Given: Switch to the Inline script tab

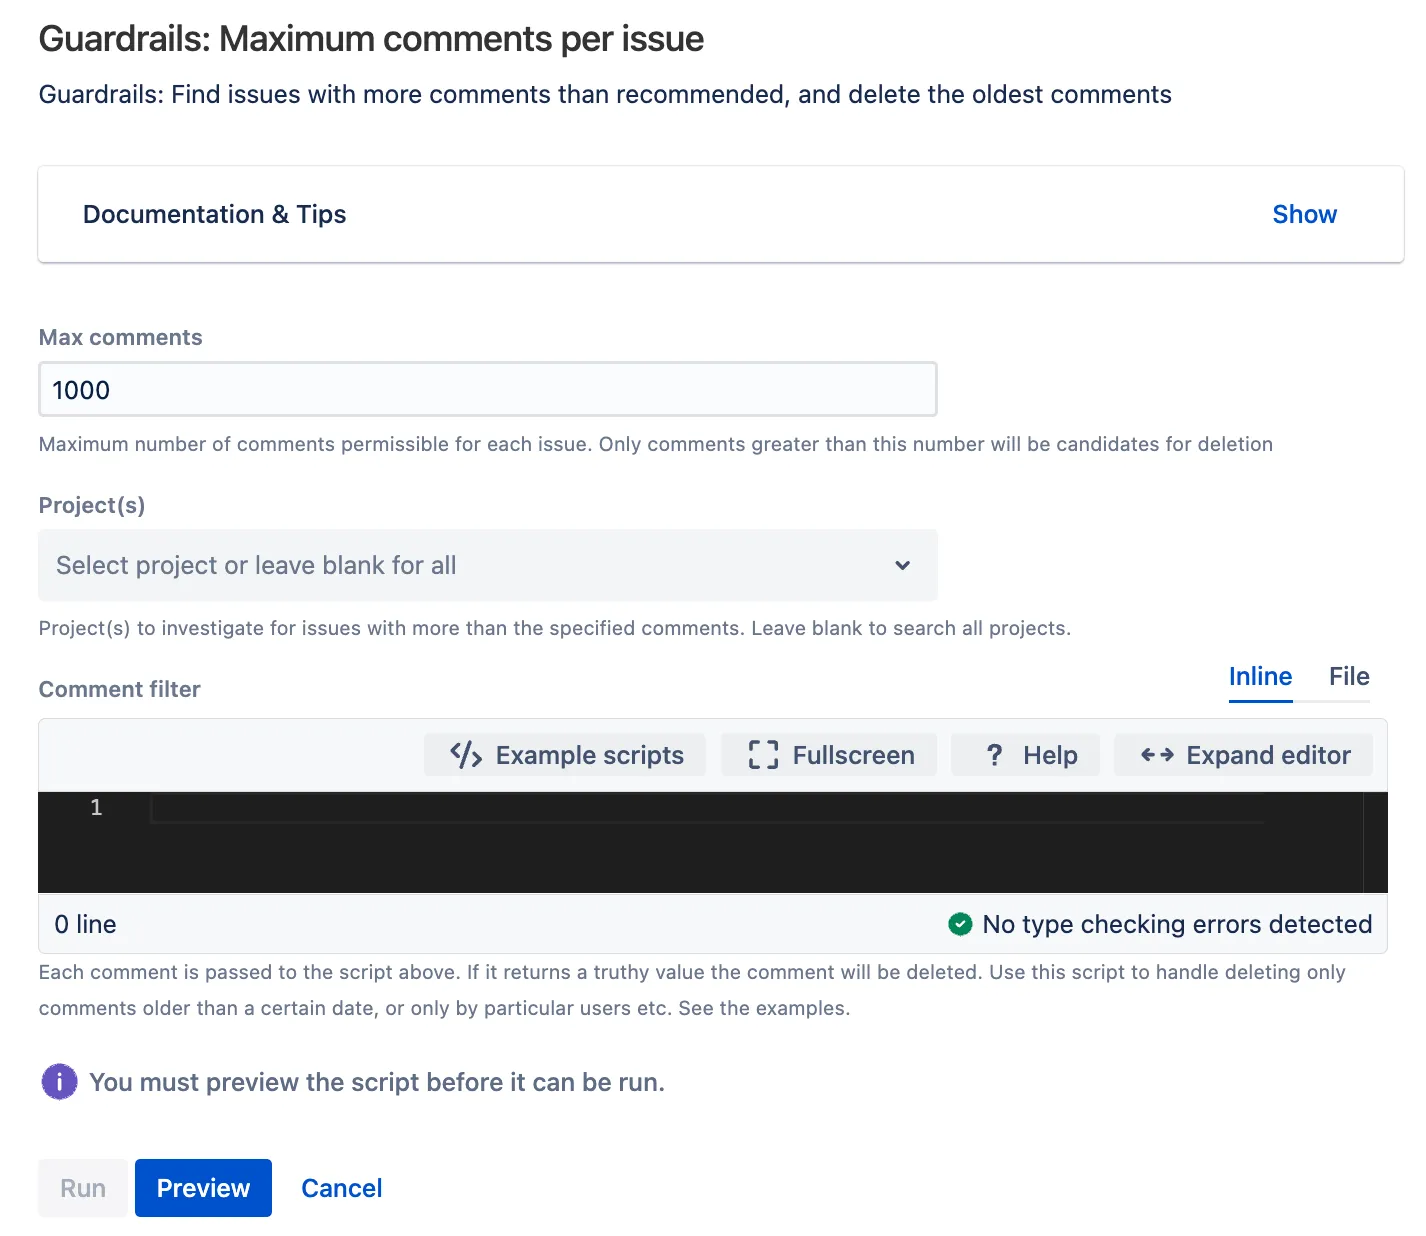Looking at the screenshot, I should (x=1260, y=677).
